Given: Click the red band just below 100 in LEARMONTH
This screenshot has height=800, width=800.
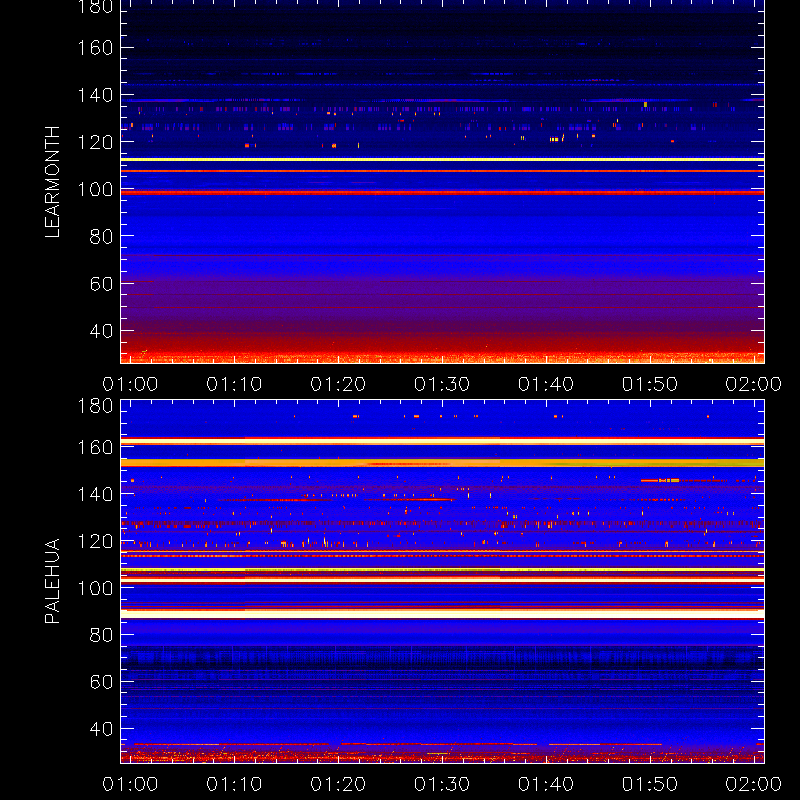Looking at the screenshot, I should coord(442,193).
